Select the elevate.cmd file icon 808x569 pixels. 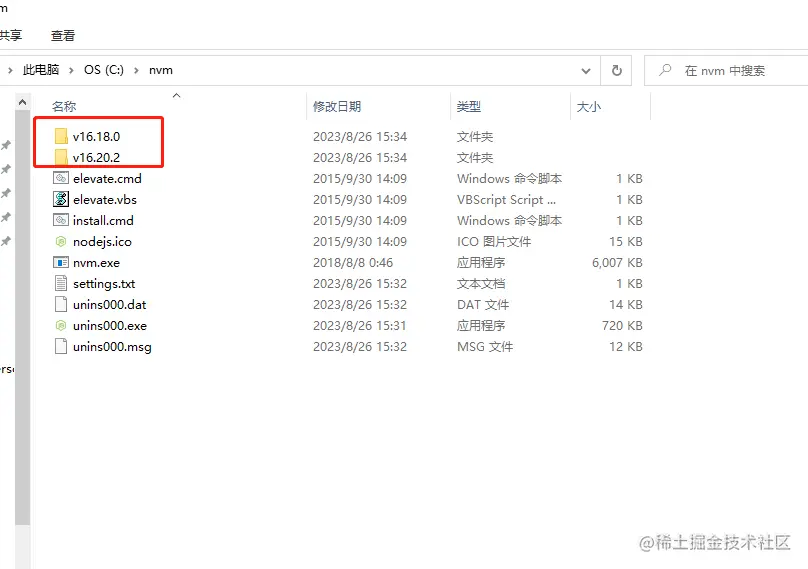click(61, 178)
